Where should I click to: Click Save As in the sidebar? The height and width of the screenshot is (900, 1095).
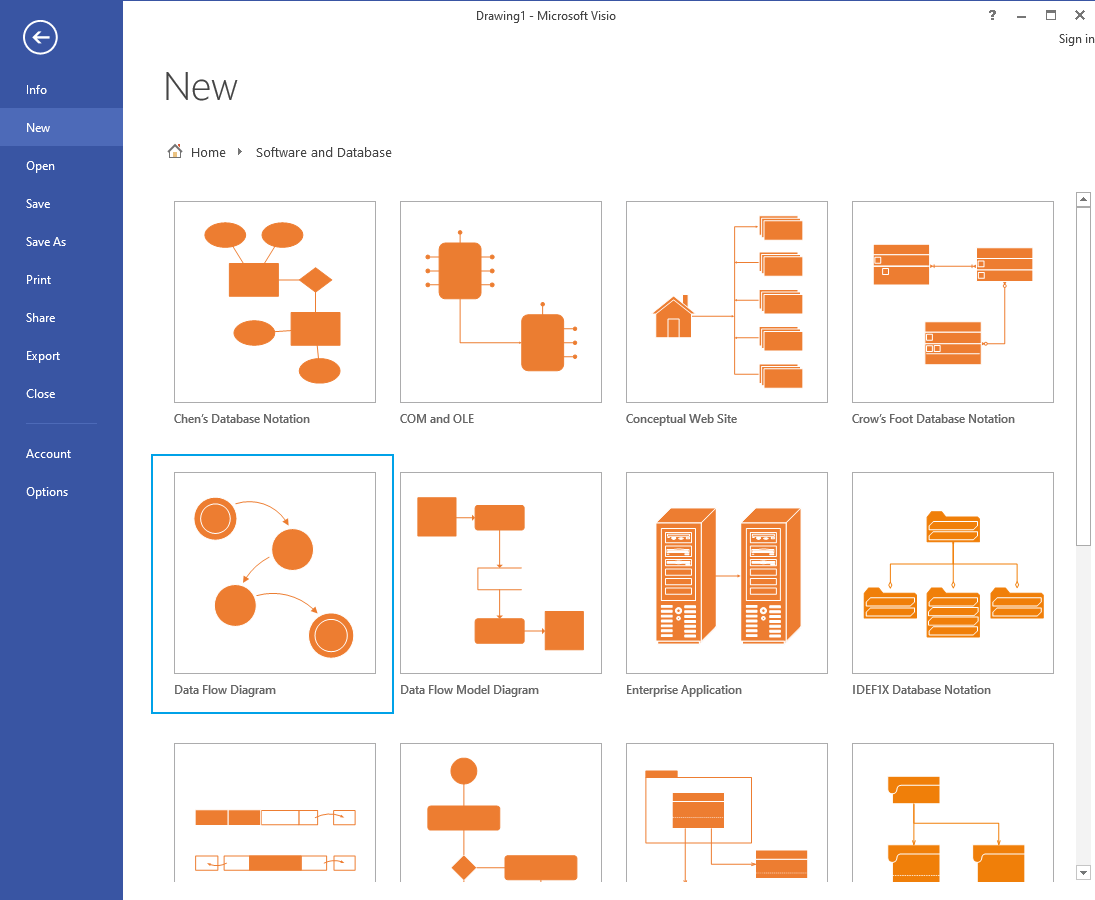pyautogui.click(x=46, y=242)
